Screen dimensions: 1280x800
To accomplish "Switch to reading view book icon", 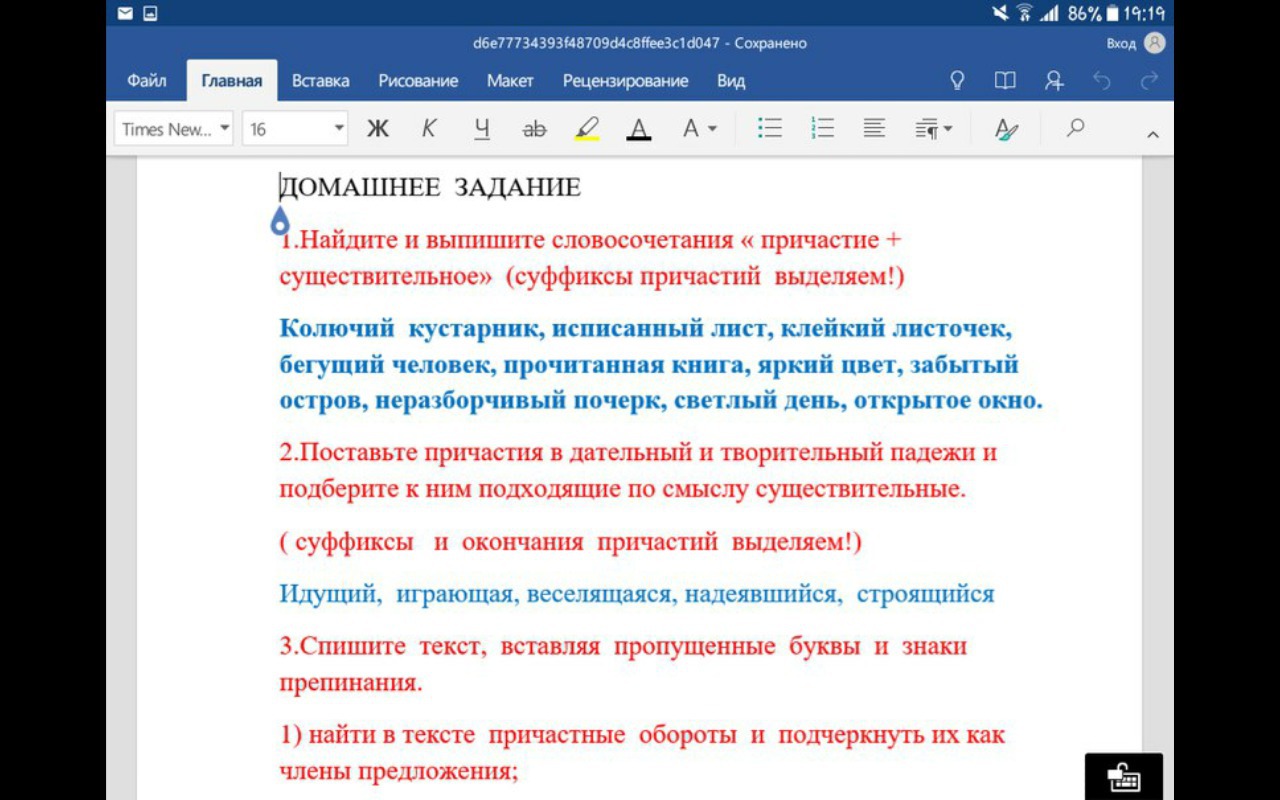I will point(1005,80).
